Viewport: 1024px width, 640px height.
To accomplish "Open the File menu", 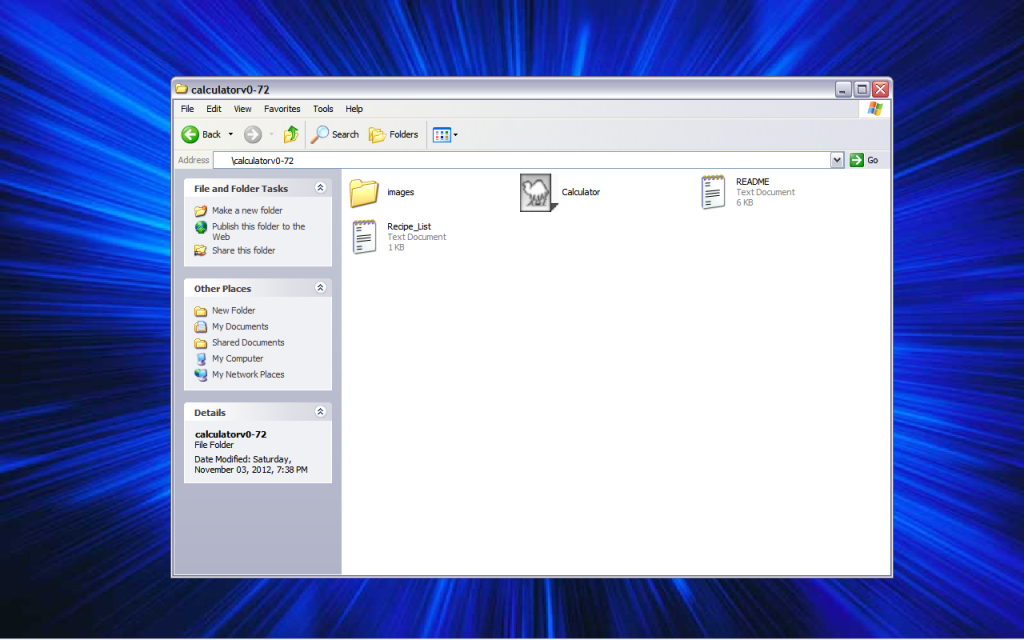I will [x=187, y=109].
